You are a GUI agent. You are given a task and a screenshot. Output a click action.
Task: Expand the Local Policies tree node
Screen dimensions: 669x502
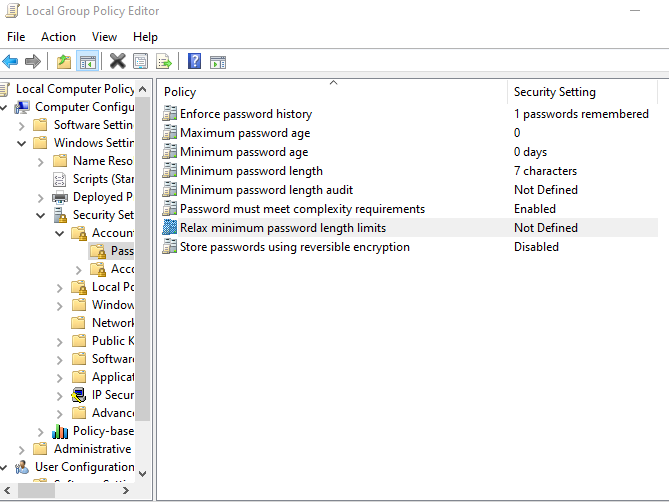[60, 287]
